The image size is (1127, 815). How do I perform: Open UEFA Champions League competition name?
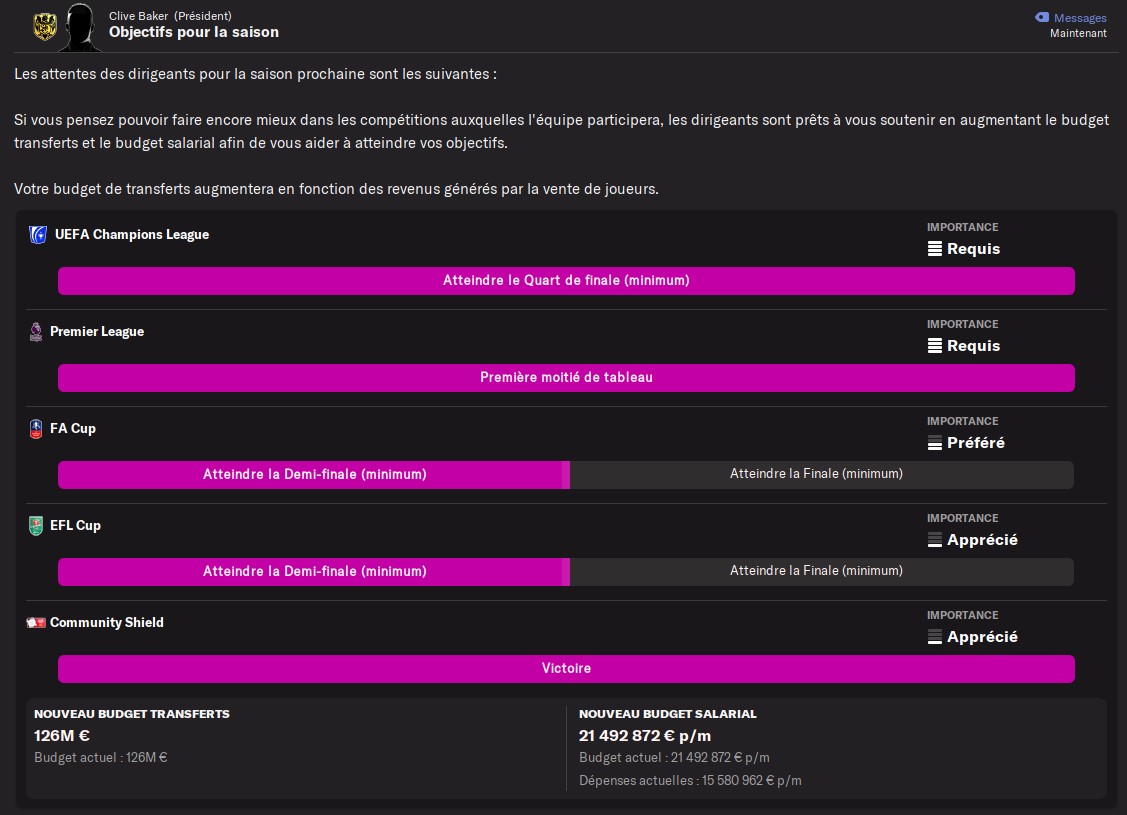132,234
